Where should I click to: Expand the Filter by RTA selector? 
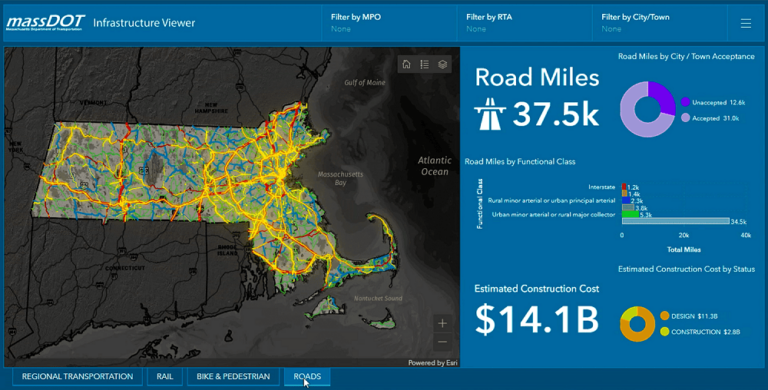coord(524,23)
